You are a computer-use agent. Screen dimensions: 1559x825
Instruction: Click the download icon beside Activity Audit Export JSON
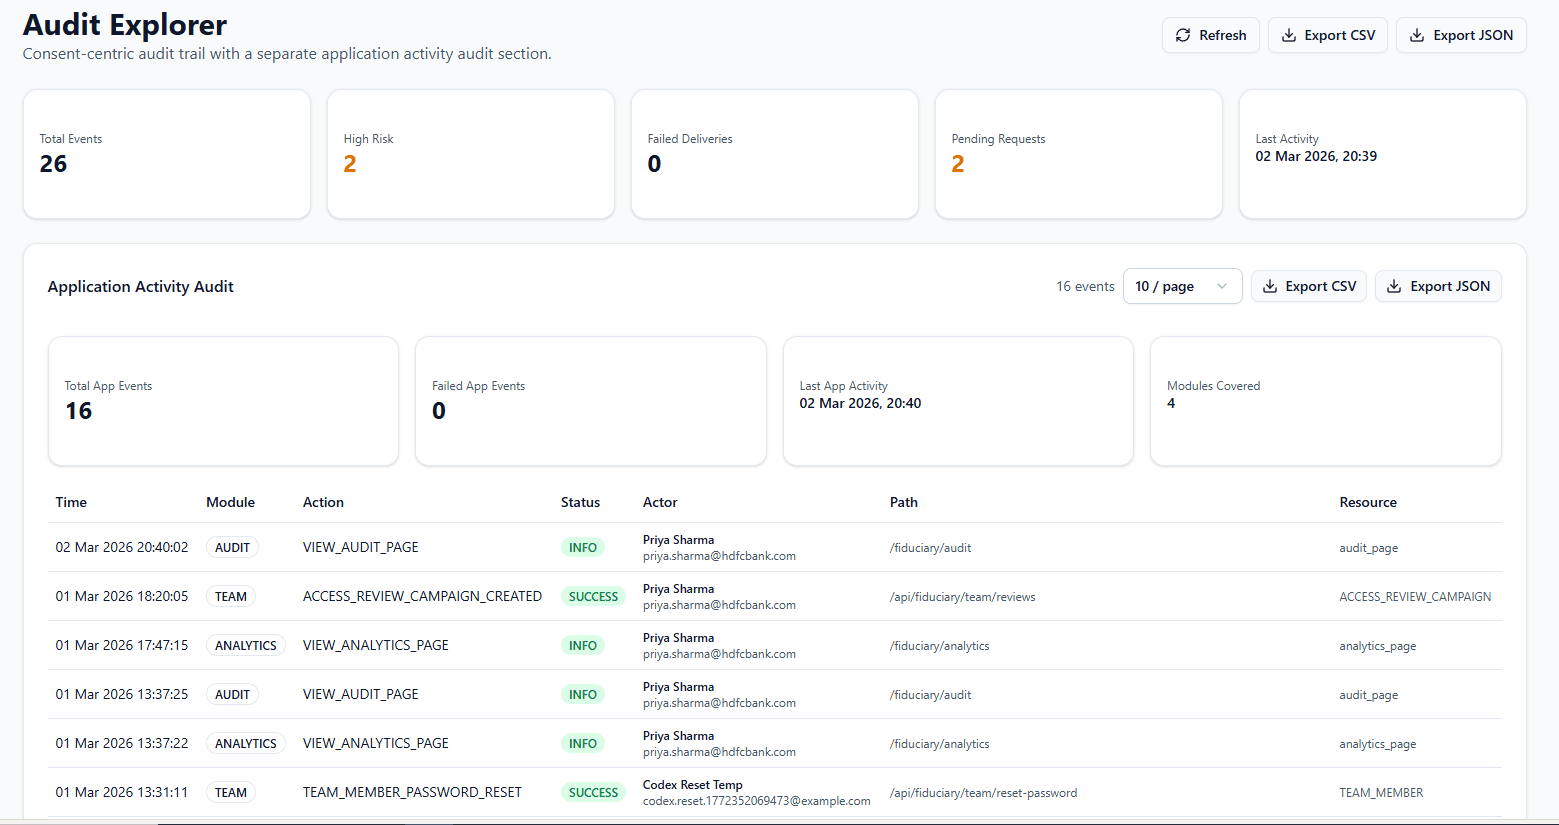click(1394, 286)
